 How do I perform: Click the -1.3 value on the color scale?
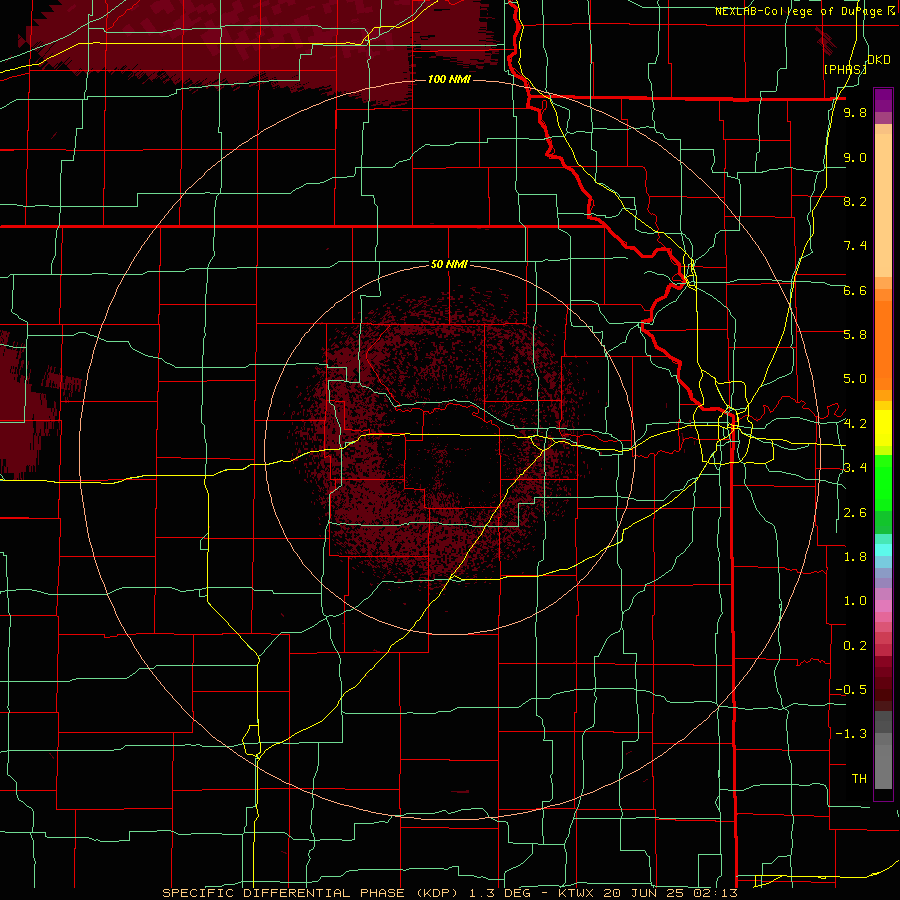click(851, 734)
